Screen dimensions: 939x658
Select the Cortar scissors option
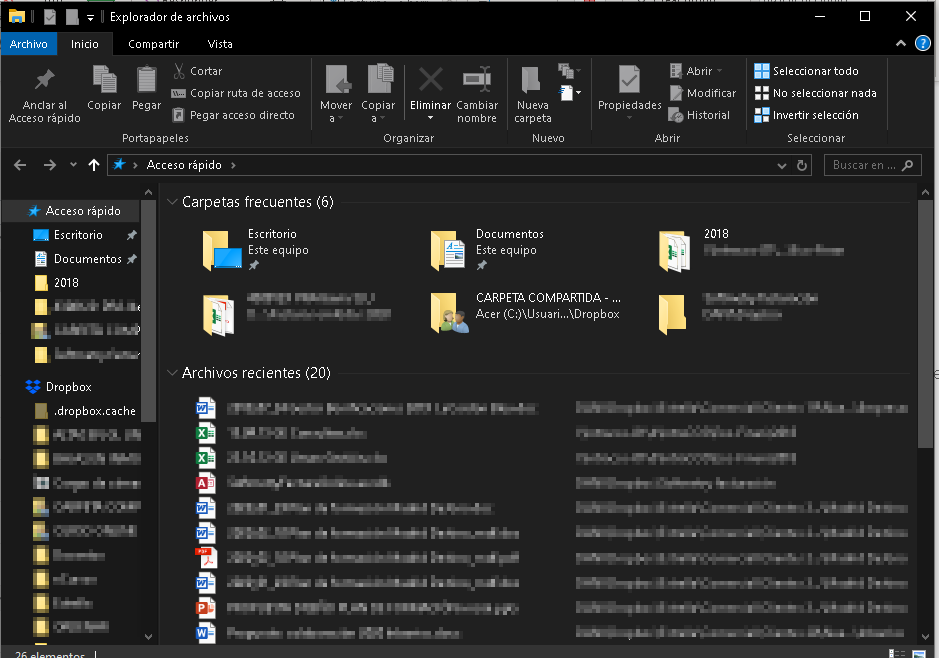198,71
